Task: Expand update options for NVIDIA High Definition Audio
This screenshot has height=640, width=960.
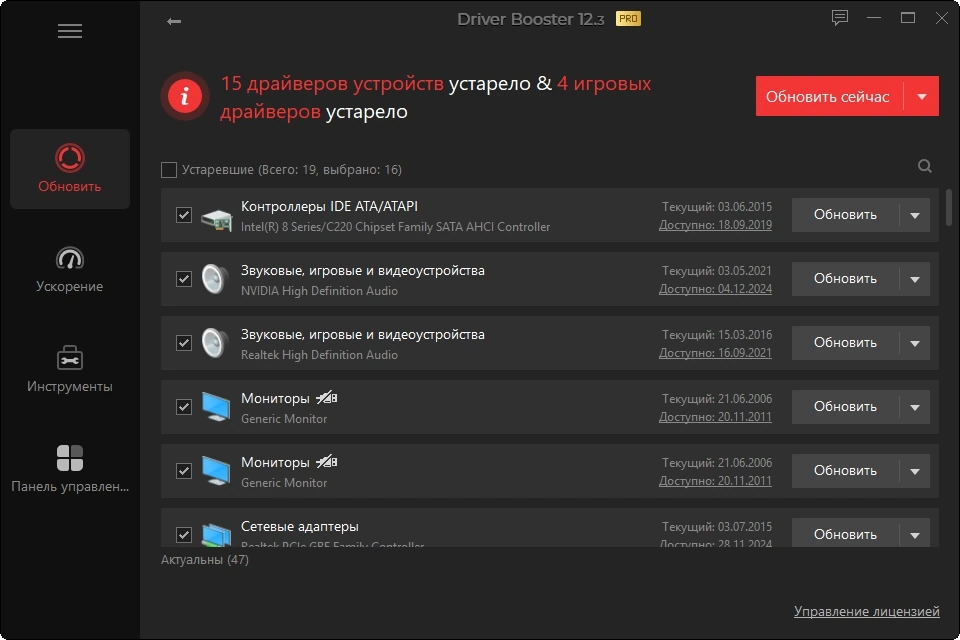Action: (915, 279)
